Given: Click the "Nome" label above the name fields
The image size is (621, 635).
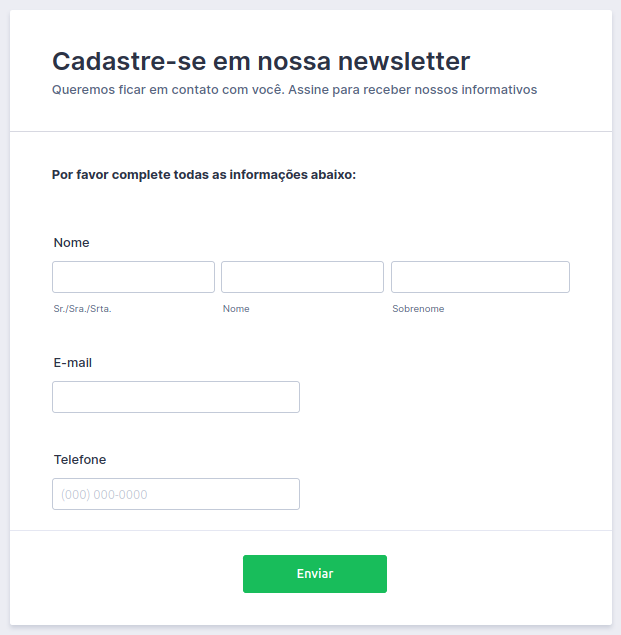Looking at the screenshot, I should (72, 243).
